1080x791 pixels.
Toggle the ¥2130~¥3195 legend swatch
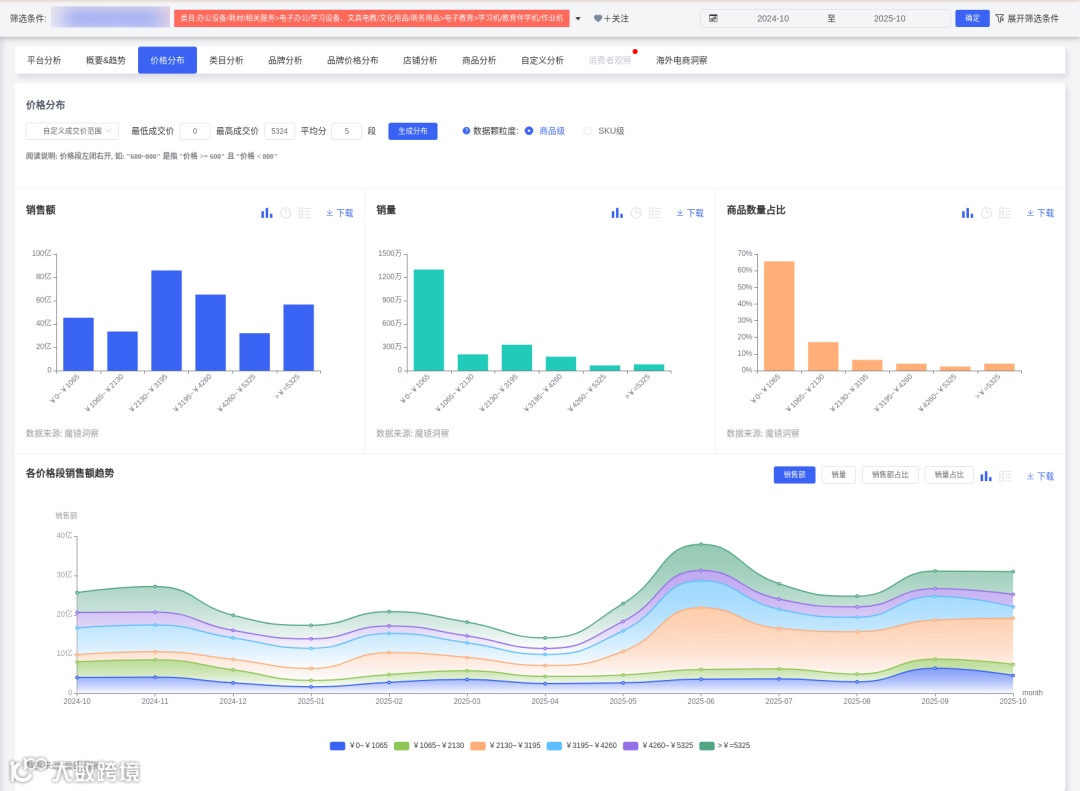tap(478, 746)
